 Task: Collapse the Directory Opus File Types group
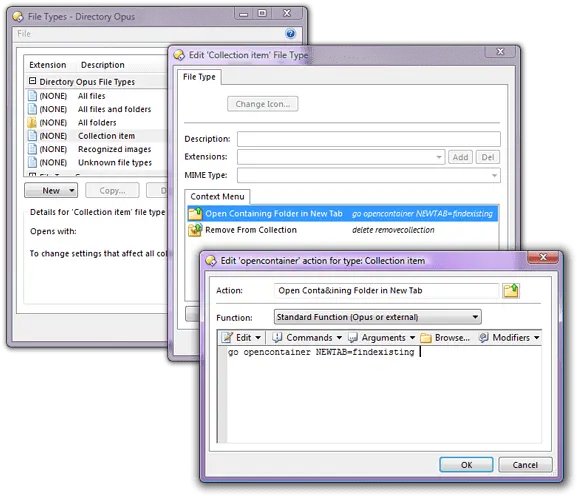pyautogui.click(x=32, y=81)
